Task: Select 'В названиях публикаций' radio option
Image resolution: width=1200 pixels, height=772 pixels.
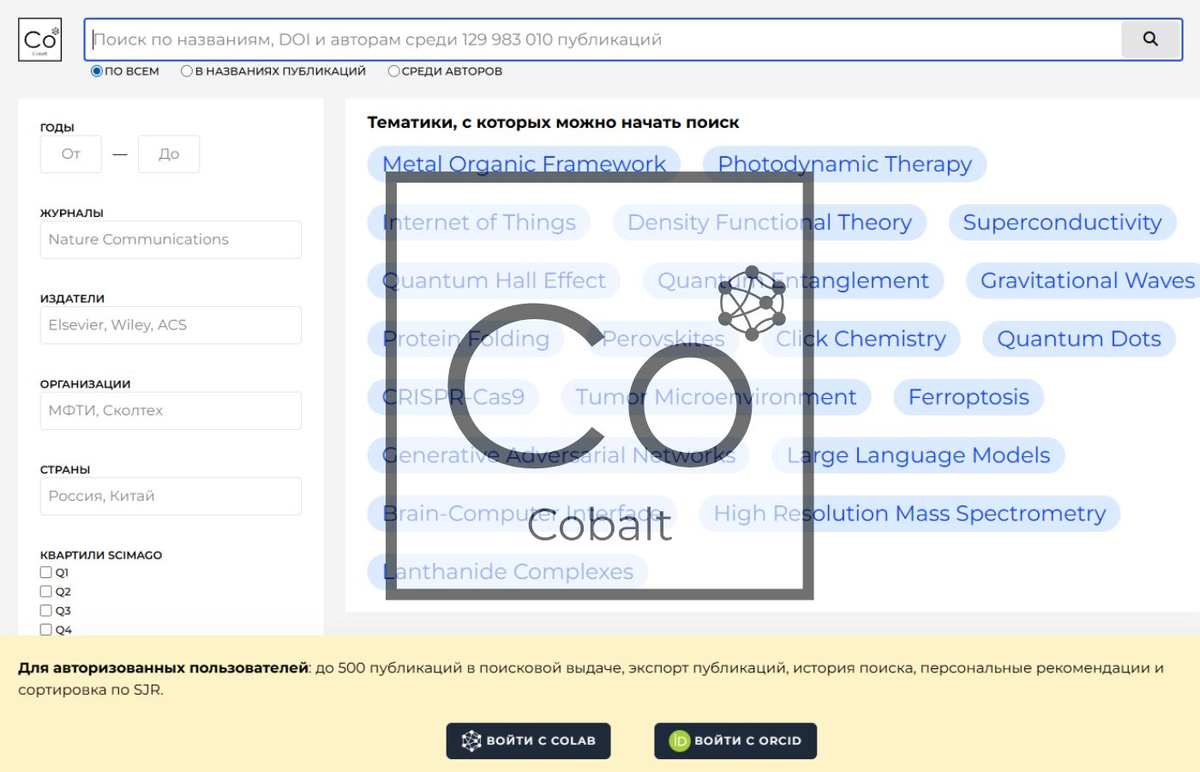Action: point(187,71)
